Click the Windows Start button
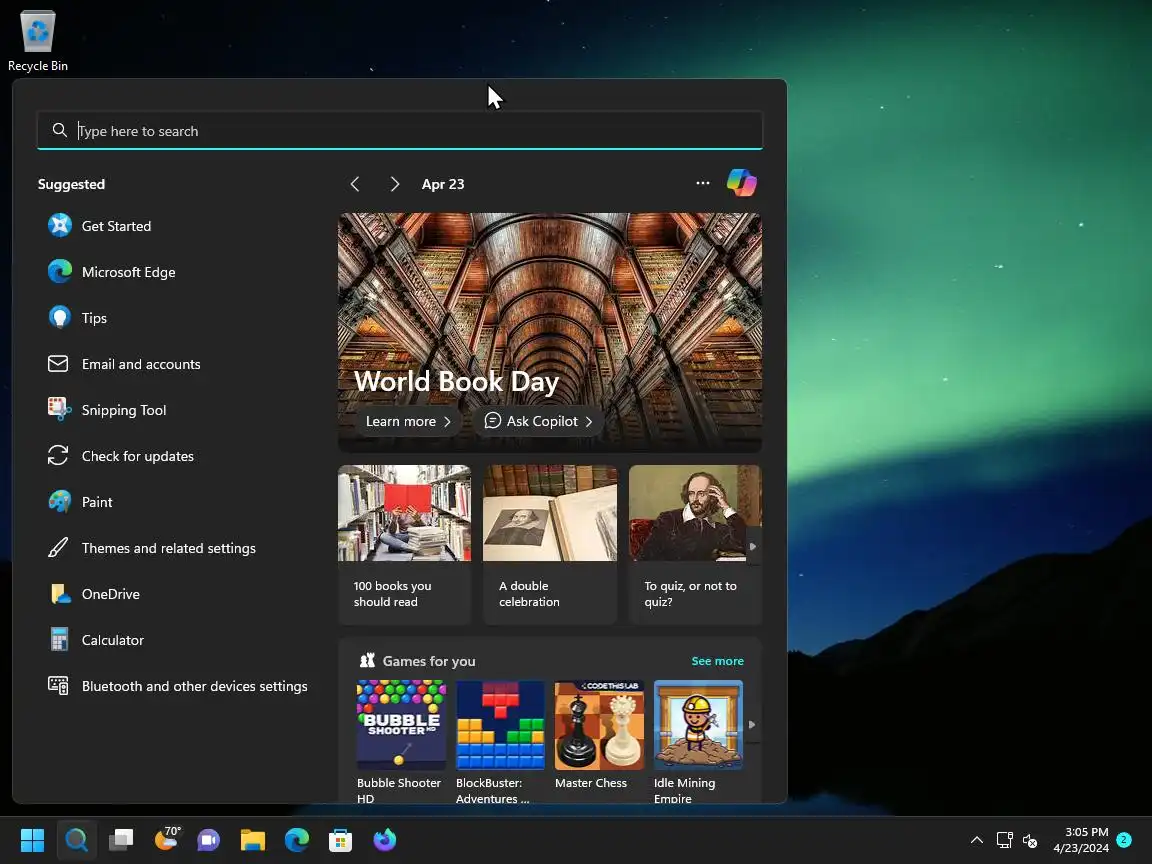The width and height of the screenshot is (1152, 864). coord(32,840)
